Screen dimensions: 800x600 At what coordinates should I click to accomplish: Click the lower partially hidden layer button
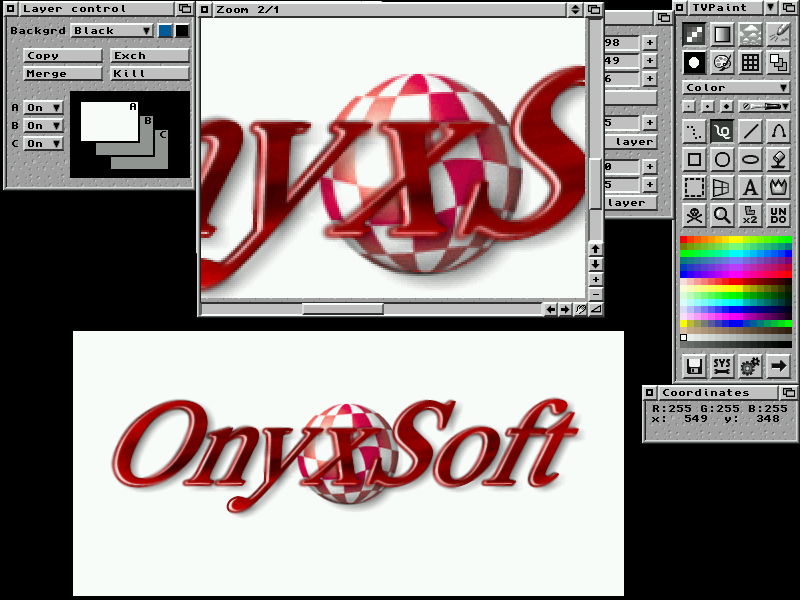(x=631, y=203)
